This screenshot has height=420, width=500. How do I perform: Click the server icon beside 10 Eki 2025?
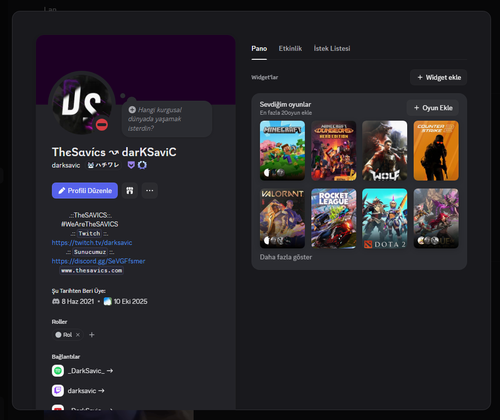click(107, 301)
